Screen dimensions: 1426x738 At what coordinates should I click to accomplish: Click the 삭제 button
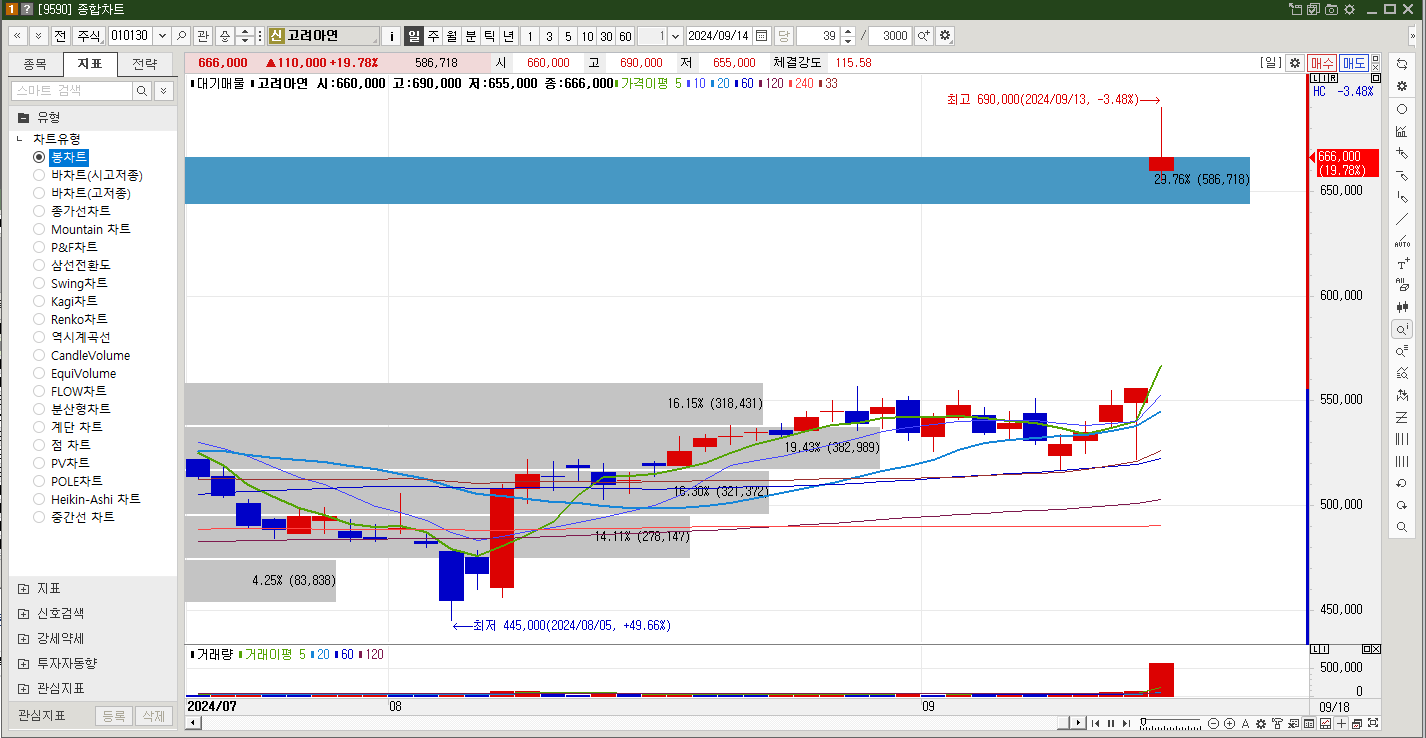152,716
